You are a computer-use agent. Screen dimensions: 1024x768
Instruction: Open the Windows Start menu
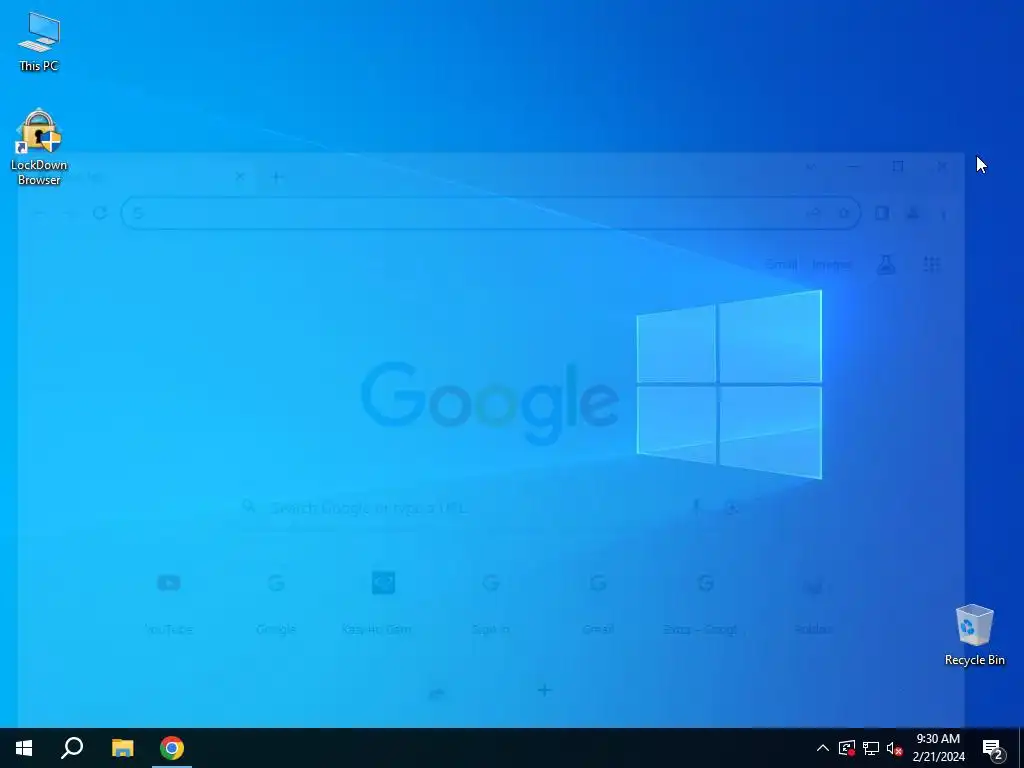pos(24,748)
